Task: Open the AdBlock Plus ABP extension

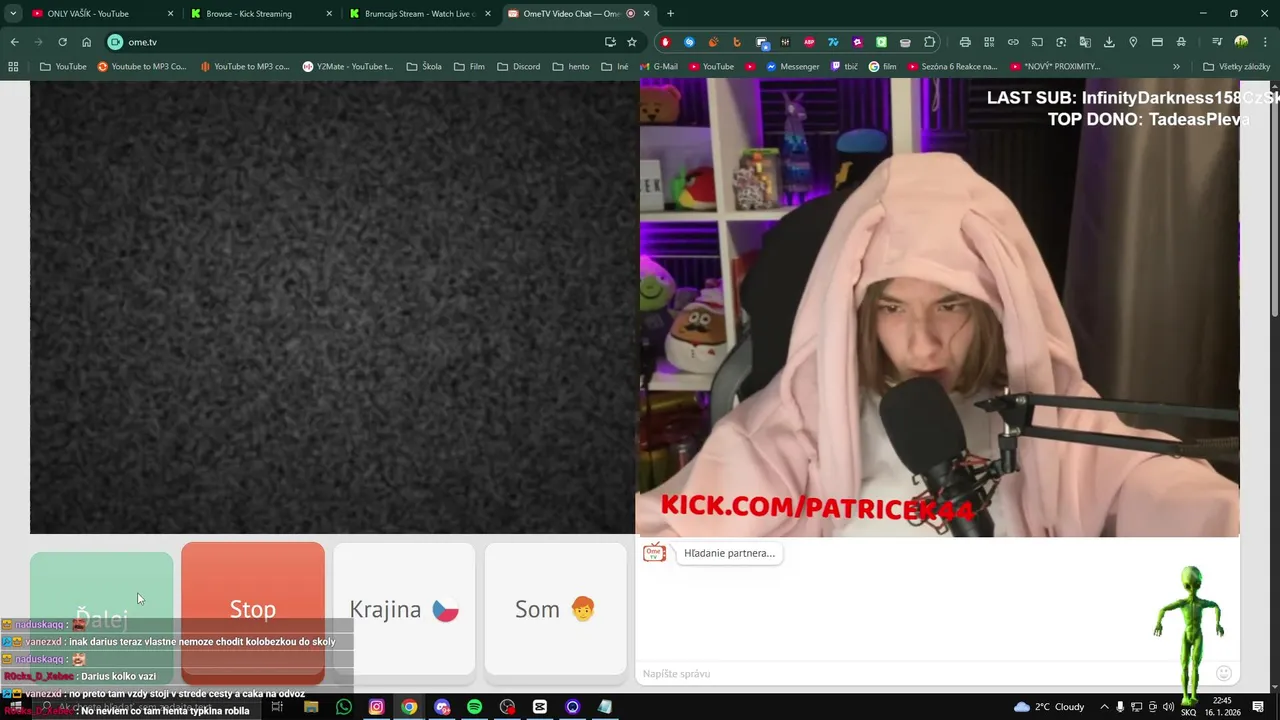Action: [809, 42]
